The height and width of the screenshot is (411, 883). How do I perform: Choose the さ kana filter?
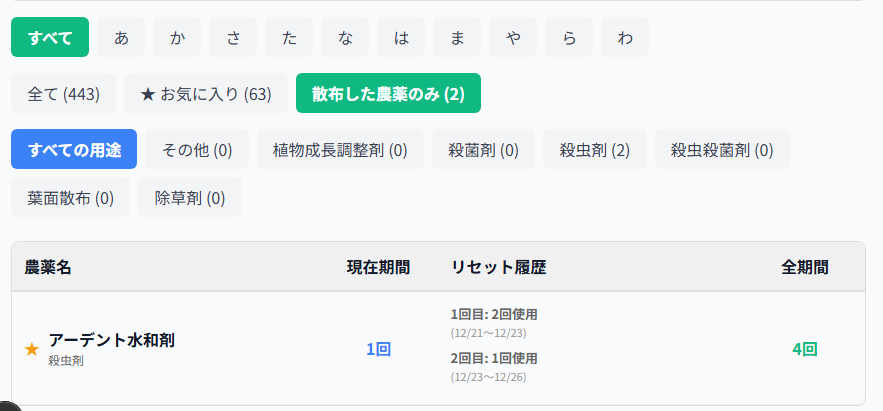(x=234, y=38)
